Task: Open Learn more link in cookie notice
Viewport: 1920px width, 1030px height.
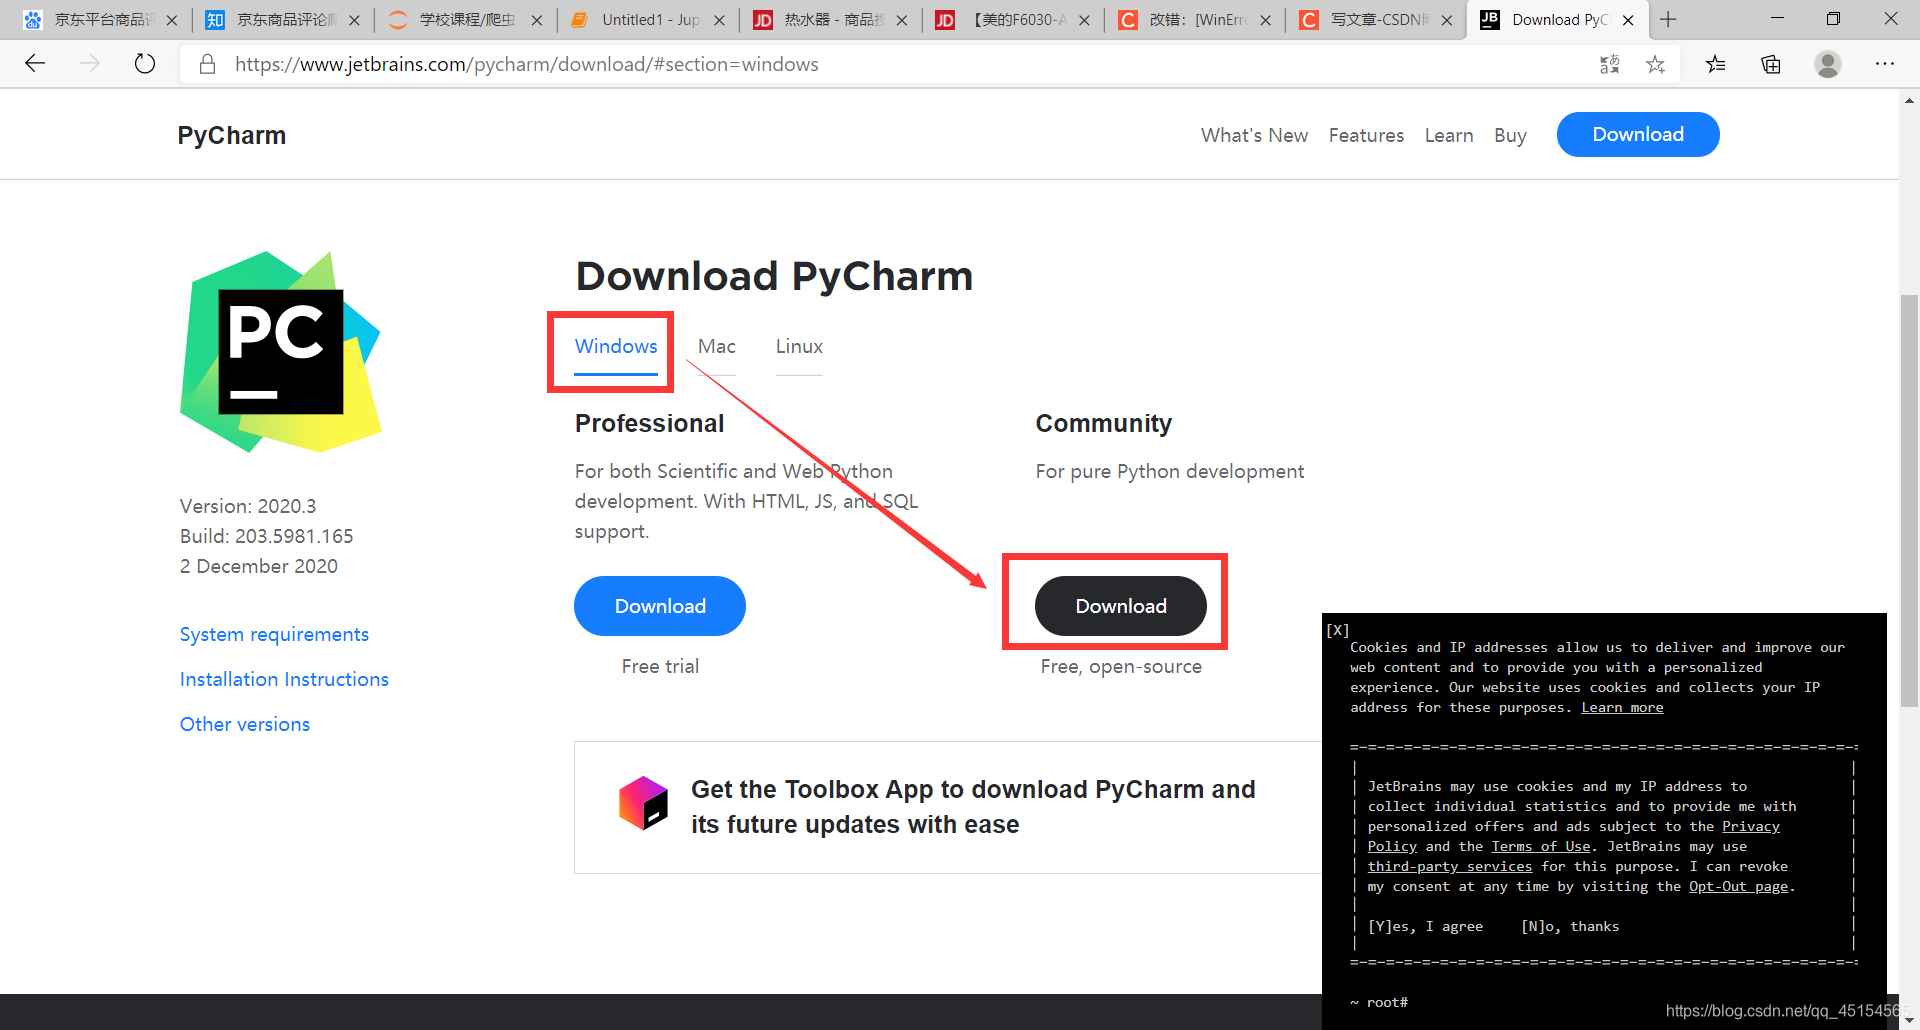Action: coord(1622,707)
